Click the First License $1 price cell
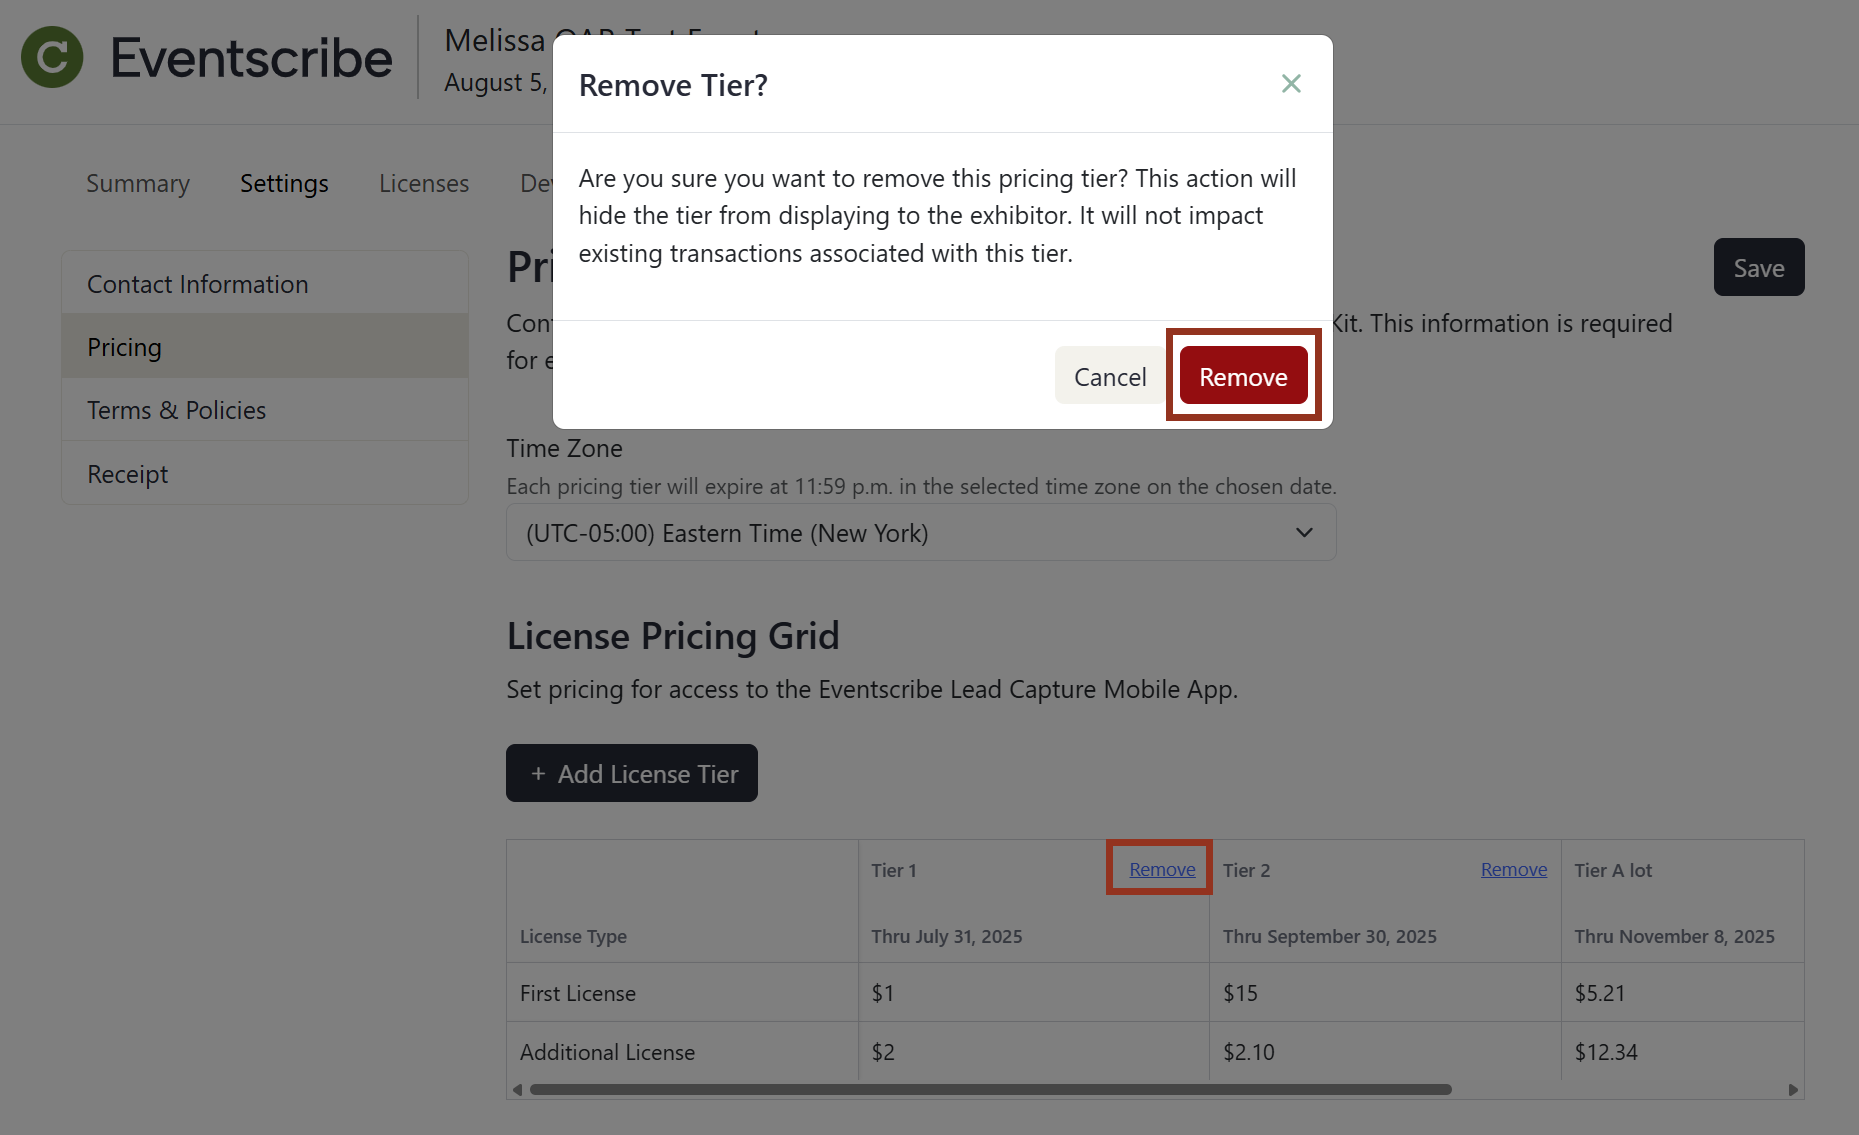This screenshot has width=1859, height=1135. (882, 992)
